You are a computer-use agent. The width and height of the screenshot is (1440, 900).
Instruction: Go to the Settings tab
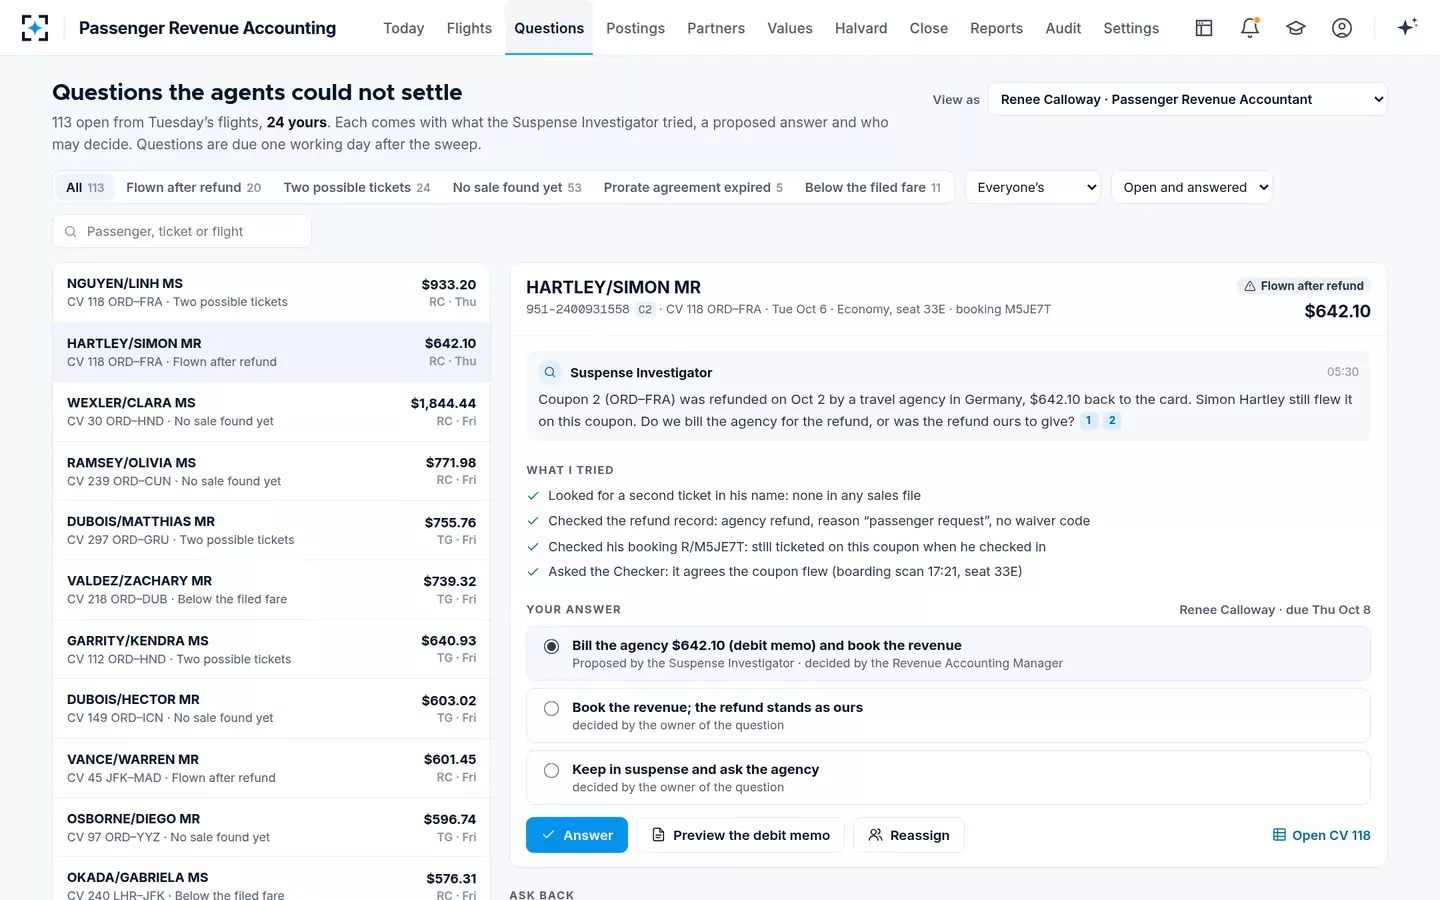point(1131,28)
